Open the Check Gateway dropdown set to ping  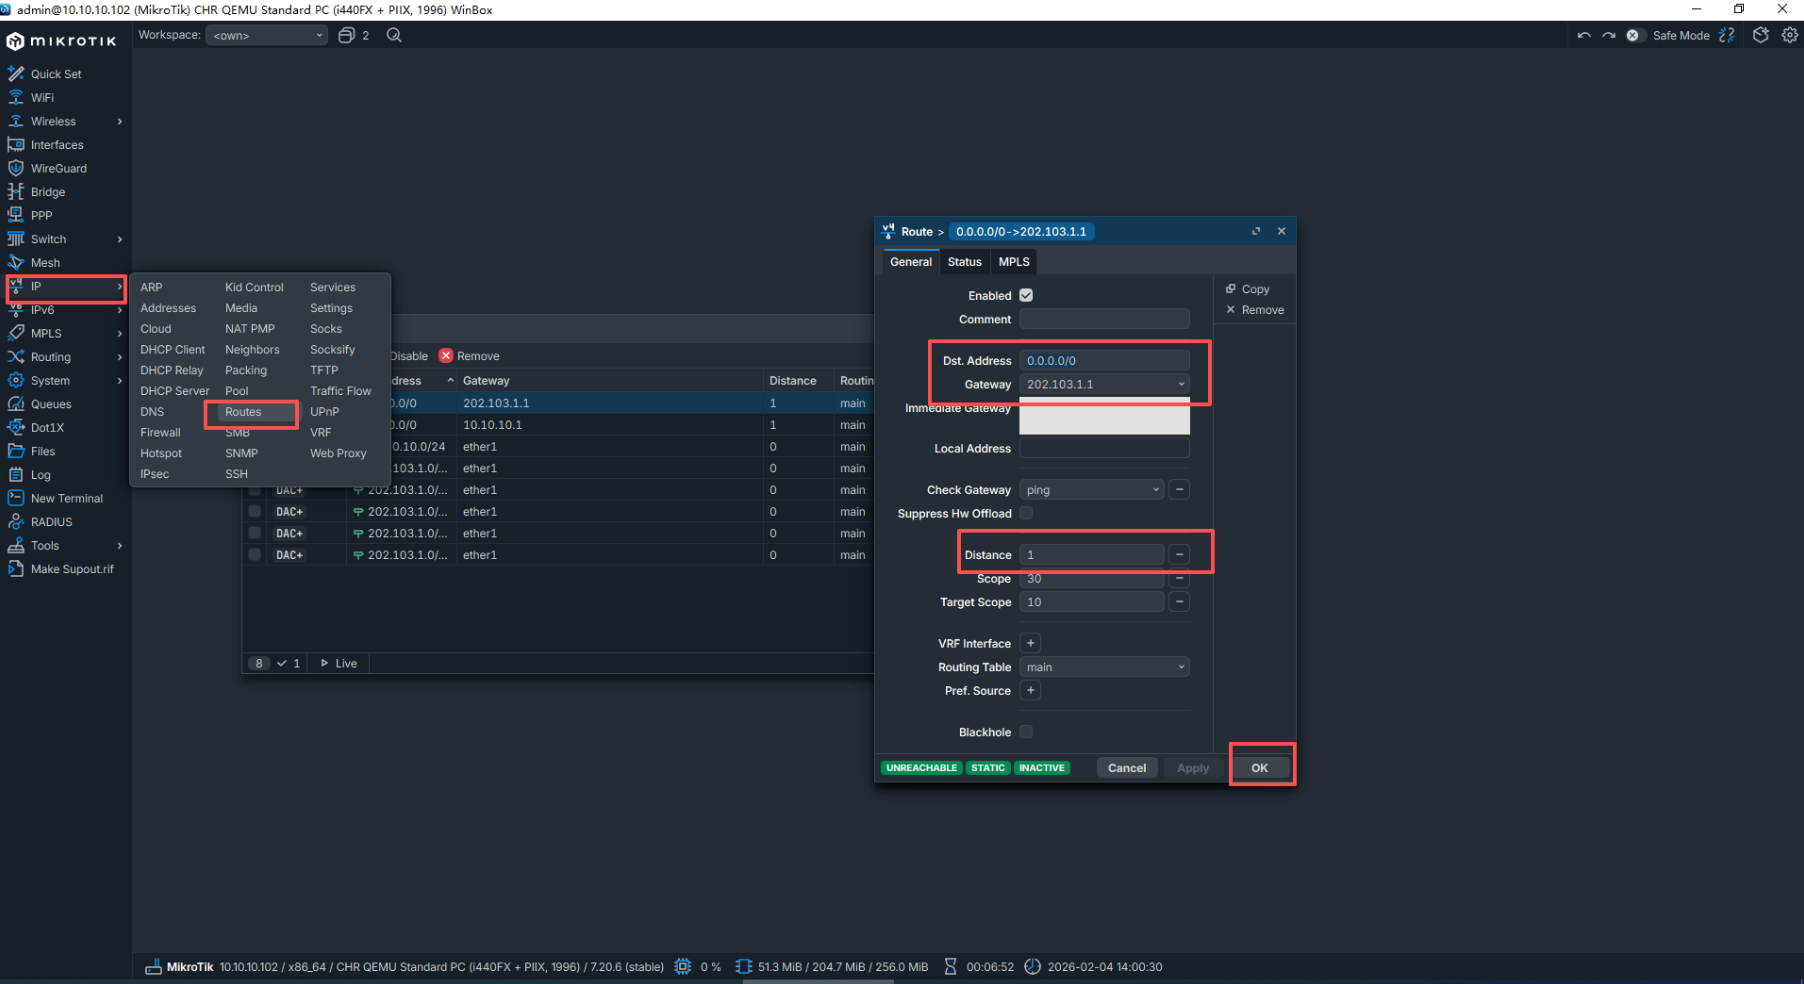point(1155,490)
